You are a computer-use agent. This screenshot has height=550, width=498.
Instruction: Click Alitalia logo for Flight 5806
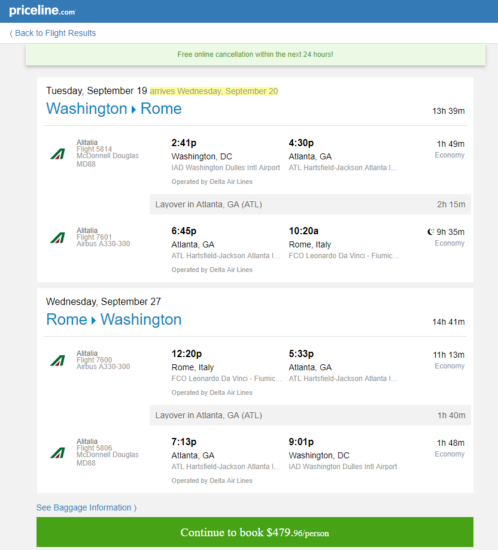tap(58, 453)
